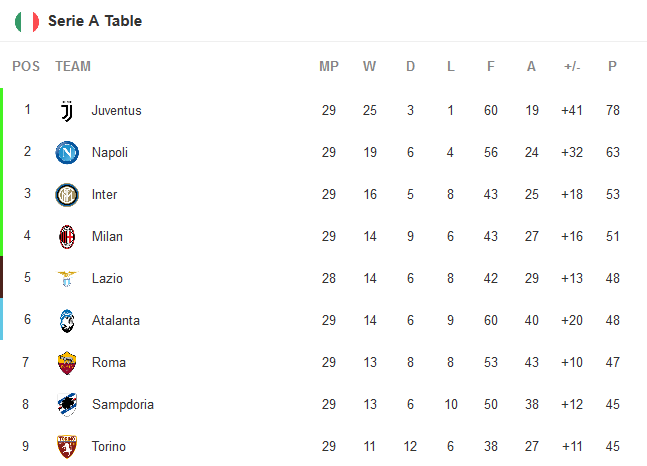Click the Napoli club crest
Screen dimensions: 647x466
click(x=67, y=152)
